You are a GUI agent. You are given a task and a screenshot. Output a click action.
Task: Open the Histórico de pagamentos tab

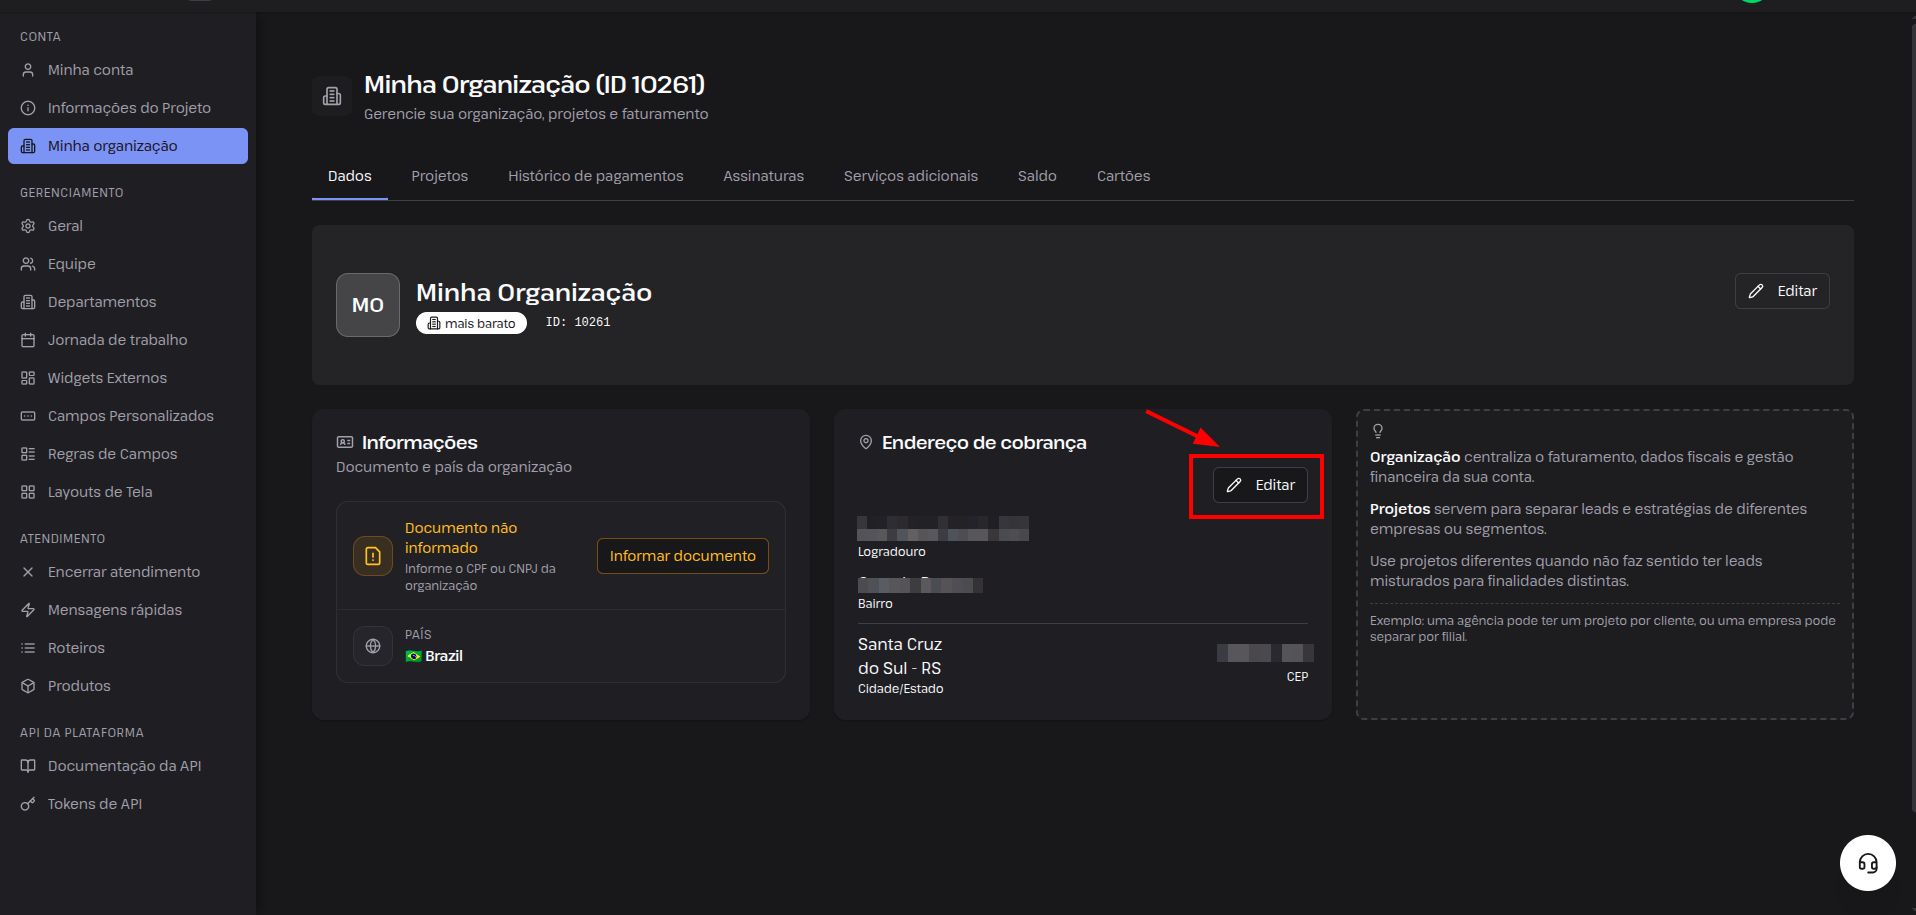(x=595, y=176)
